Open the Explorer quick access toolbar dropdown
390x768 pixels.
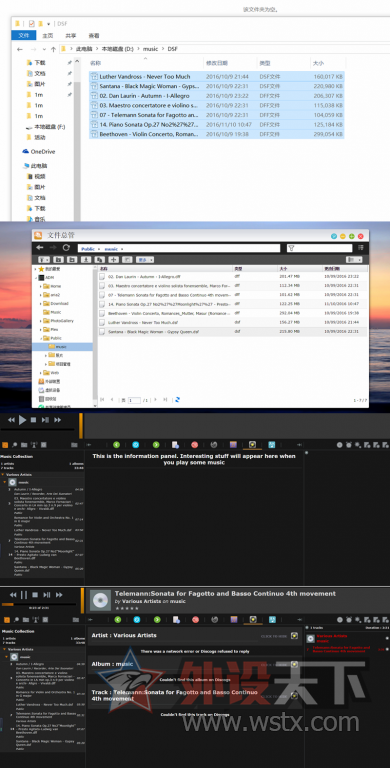click(x=48, y=23)
